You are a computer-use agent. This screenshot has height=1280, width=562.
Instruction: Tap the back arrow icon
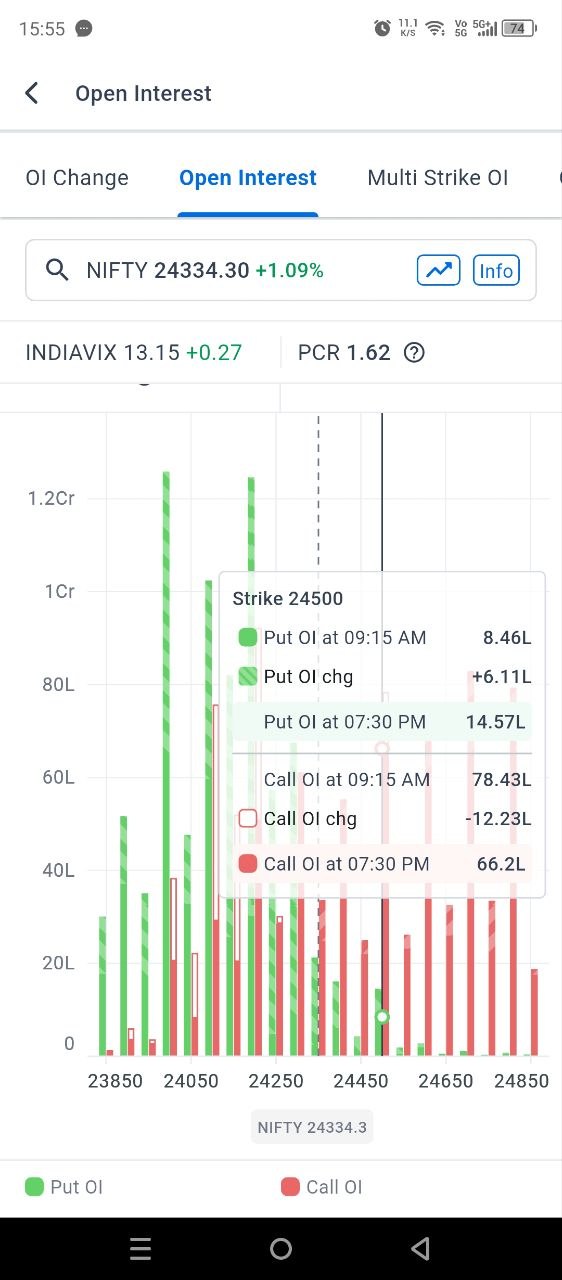coord(32,93)
